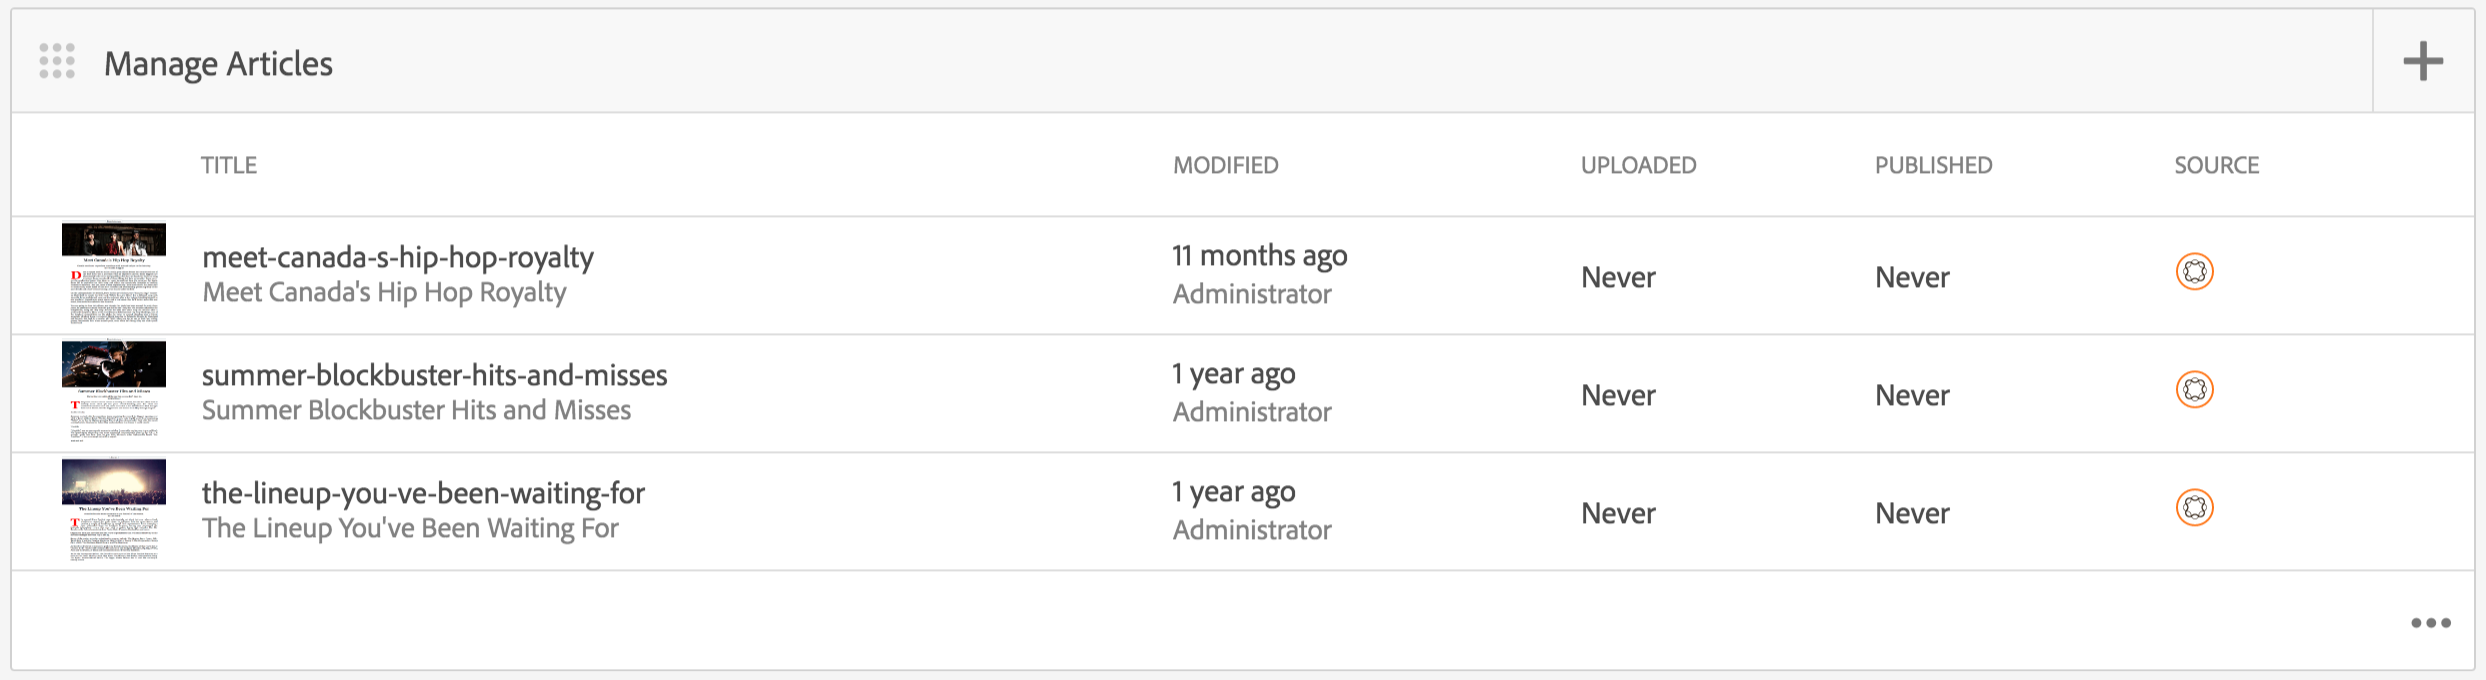Open the the-lineup-you-ve-been-waiting-for article

tap(423, 494)
